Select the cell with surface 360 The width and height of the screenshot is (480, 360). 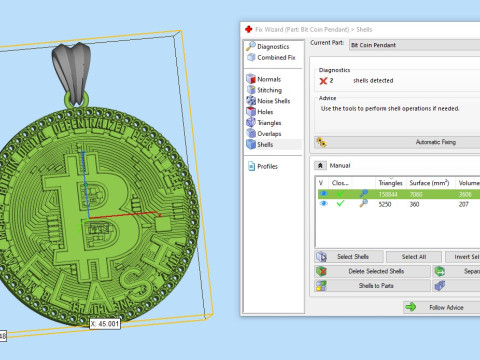coord(414,204)
